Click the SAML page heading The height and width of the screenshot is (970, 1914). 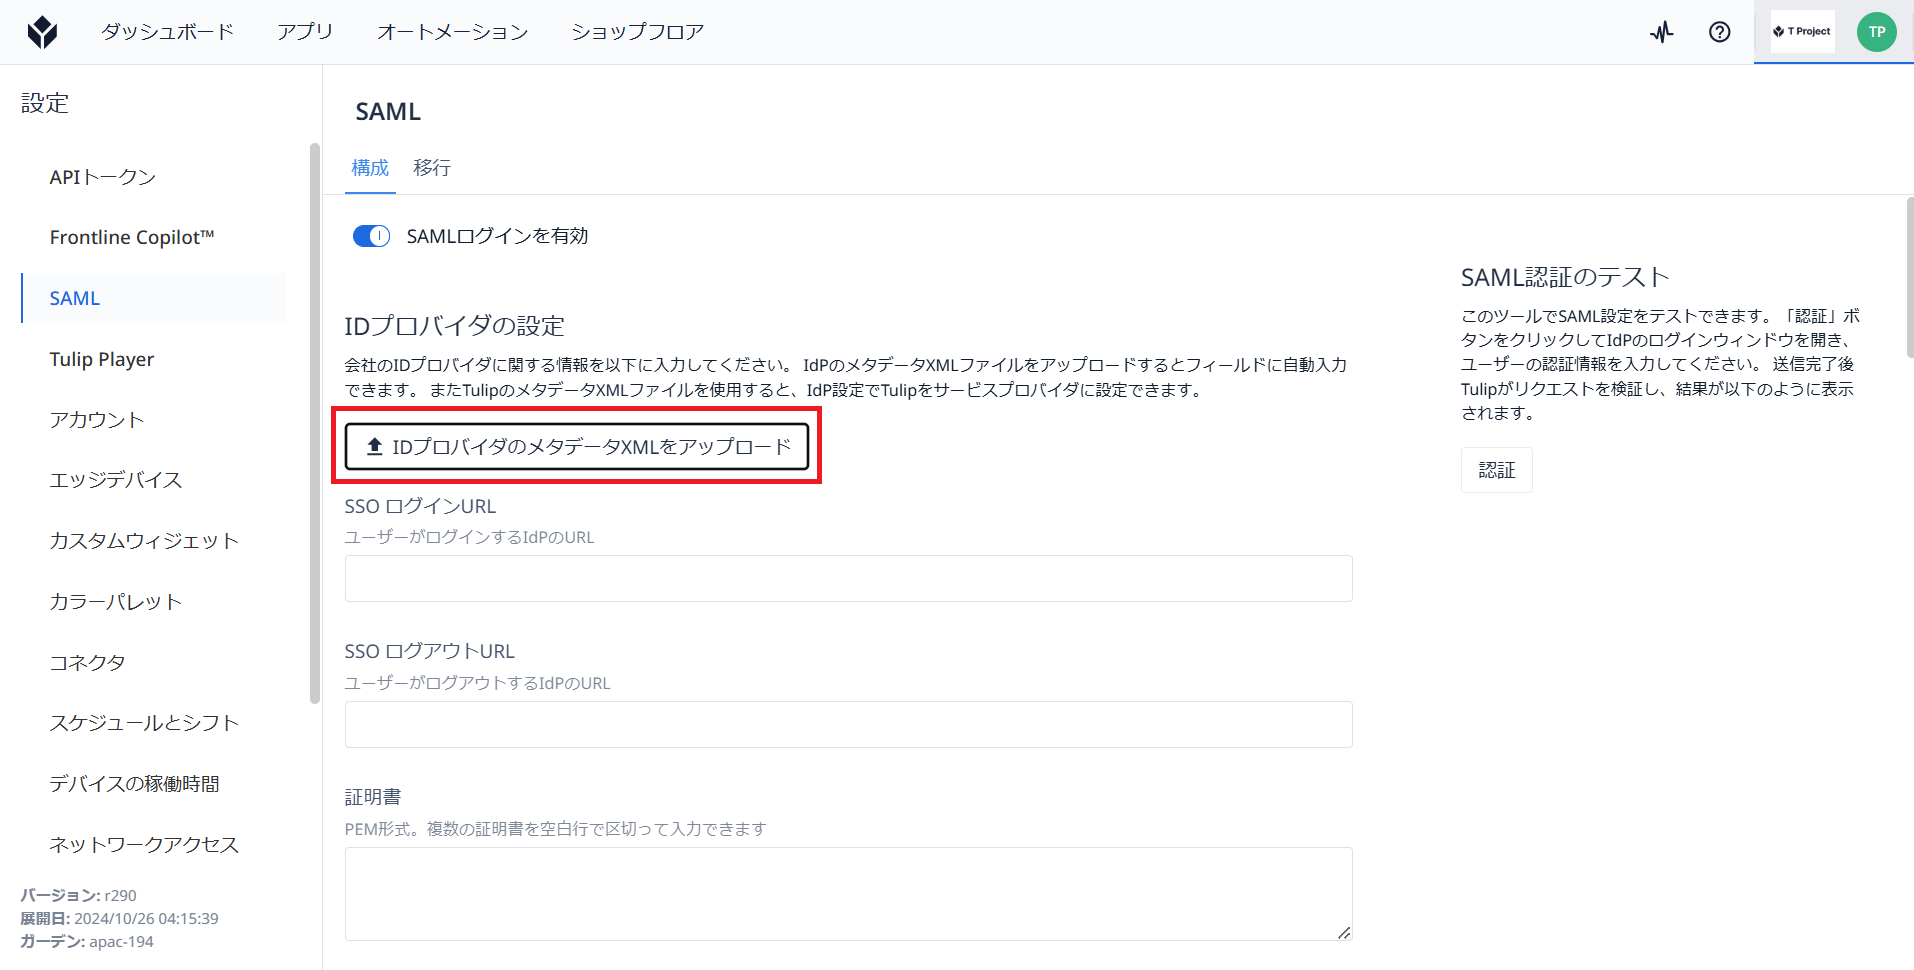point(388,112)
